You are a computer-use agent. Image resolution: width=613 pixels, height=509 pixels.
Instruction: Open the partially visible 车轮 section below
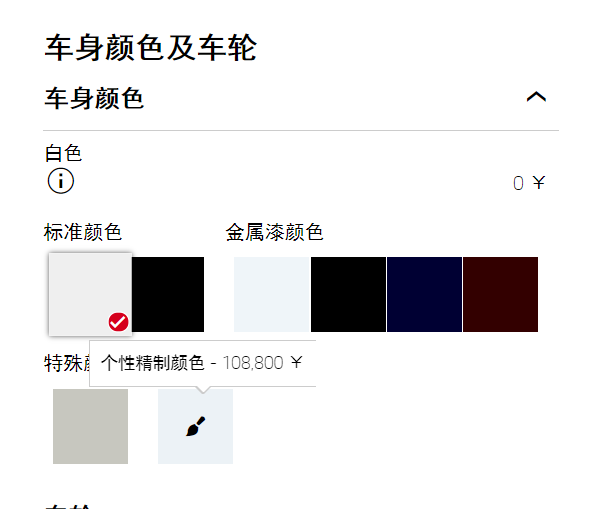tap(67, 507)
